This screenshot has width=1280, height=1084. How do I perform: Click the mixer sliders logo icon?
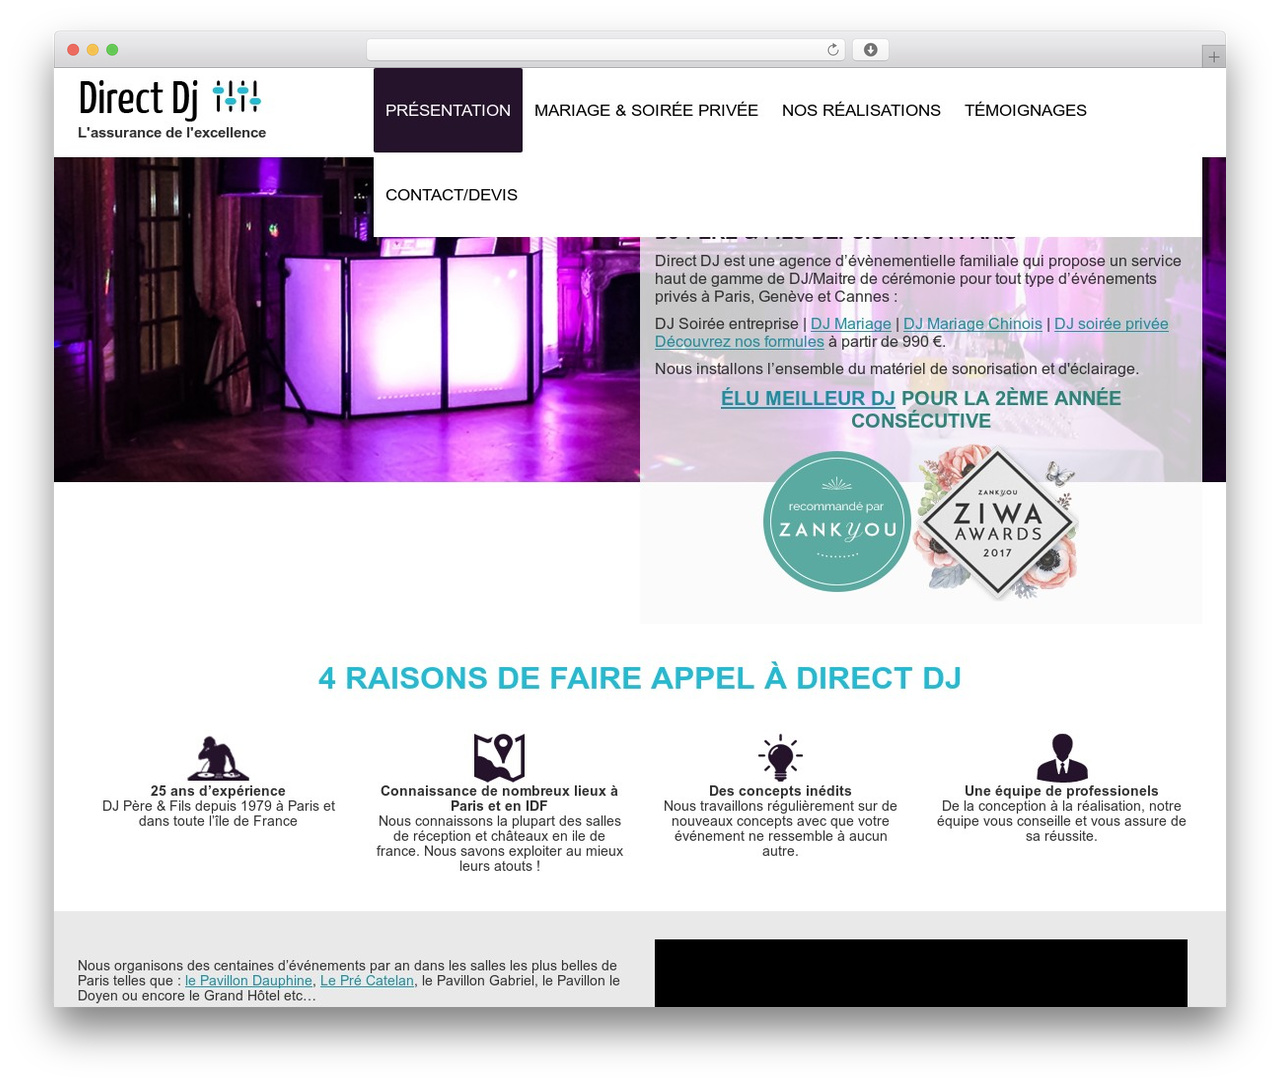tap(237, 97)
